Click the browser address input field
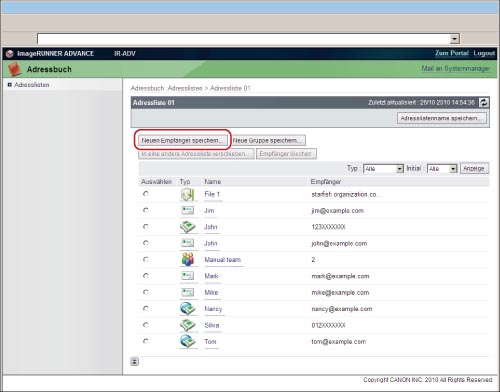This screenshot has height=392, width=500. point(244,39)
